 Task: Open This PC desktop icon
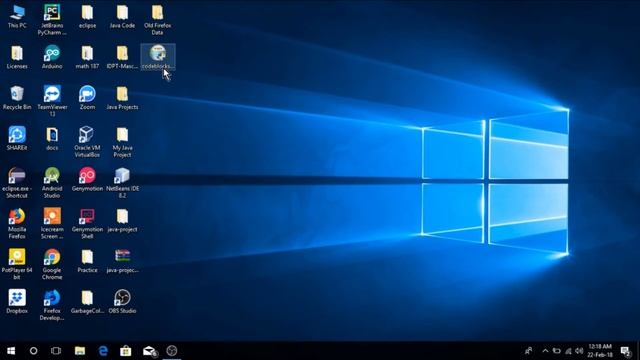pos(17,17)
